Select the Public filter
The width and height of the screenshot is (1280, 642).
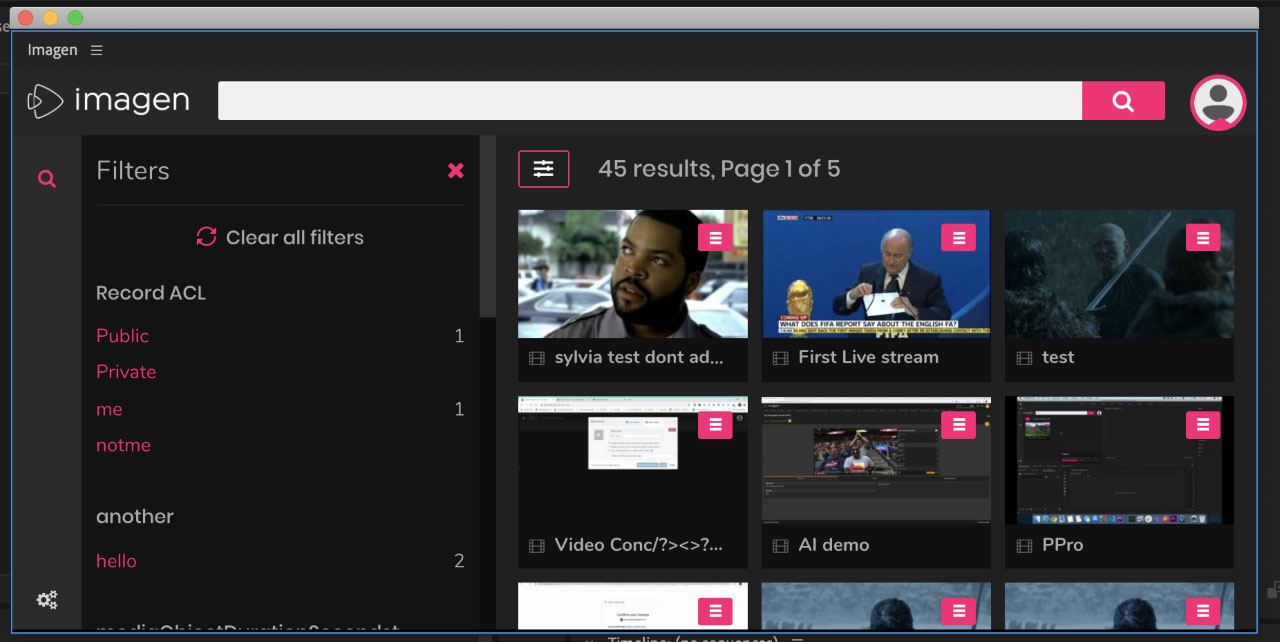point(122,336)
